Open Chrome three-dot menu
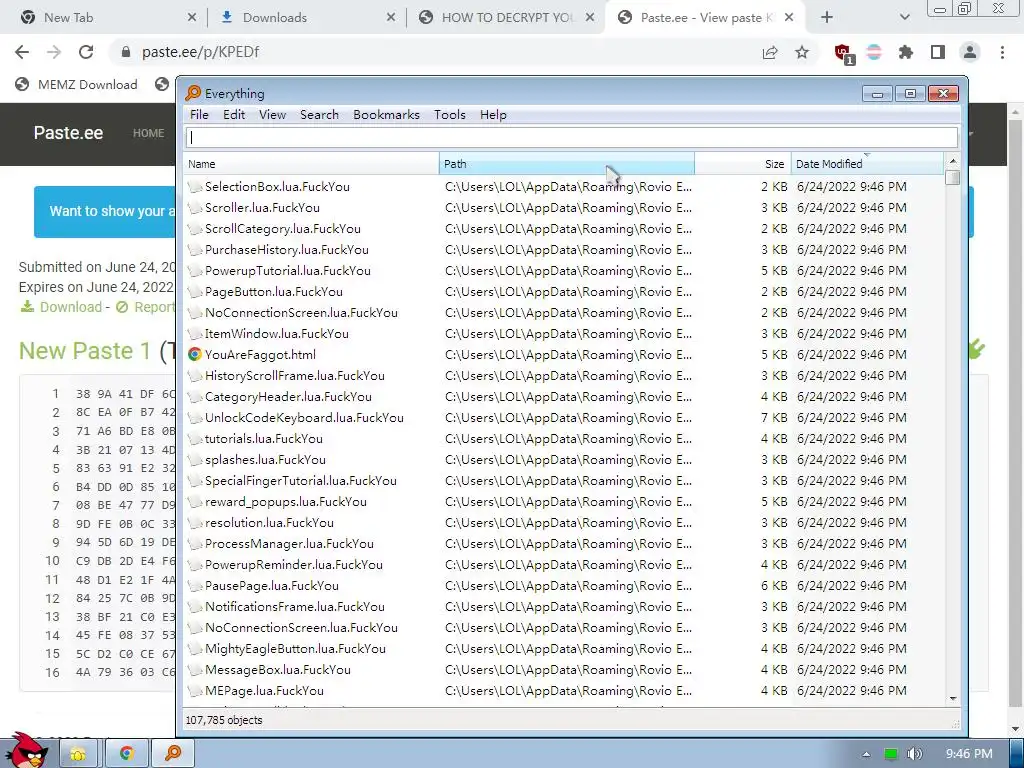The height and width of the screenshot is (768, 1024). tap(1002, 52)
